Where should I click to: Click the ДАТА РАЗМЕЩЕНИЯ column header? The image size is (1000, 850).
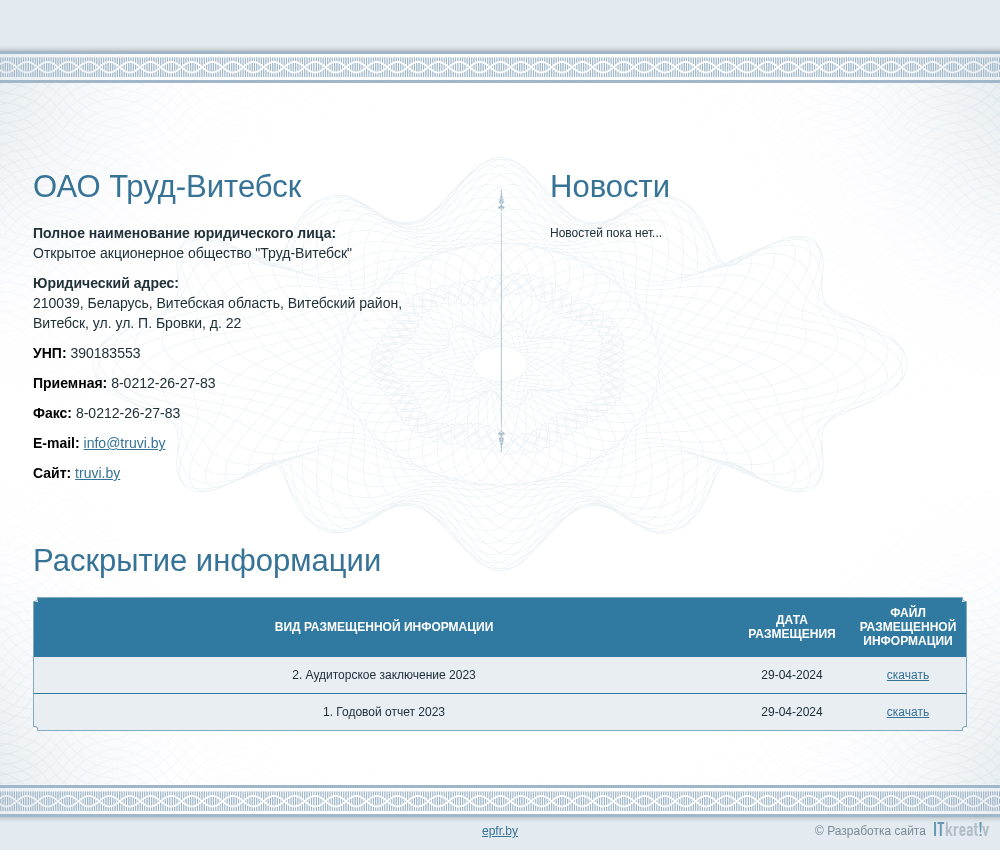pos(791,627)
